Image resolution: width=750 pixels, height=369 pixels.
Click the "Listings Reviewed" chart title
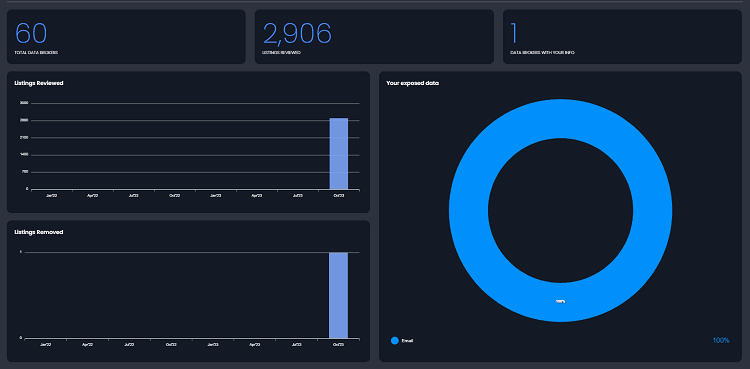[x=39, y=83]
